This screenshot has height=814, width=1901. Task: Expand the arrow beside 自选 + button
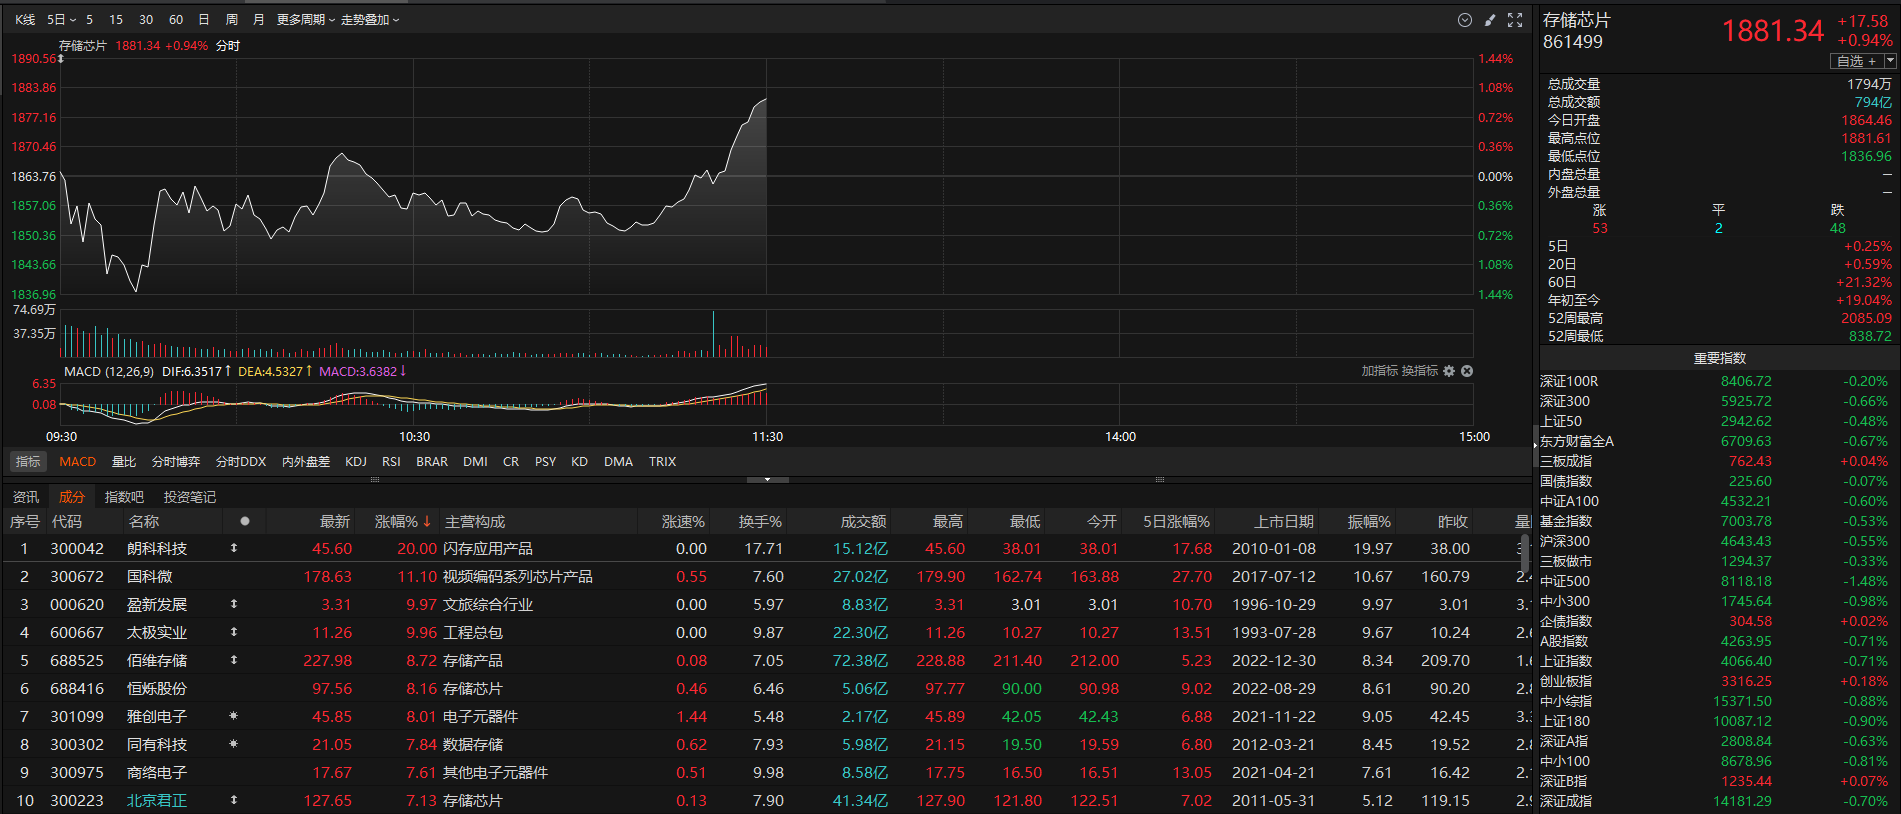coord(1890,61)
